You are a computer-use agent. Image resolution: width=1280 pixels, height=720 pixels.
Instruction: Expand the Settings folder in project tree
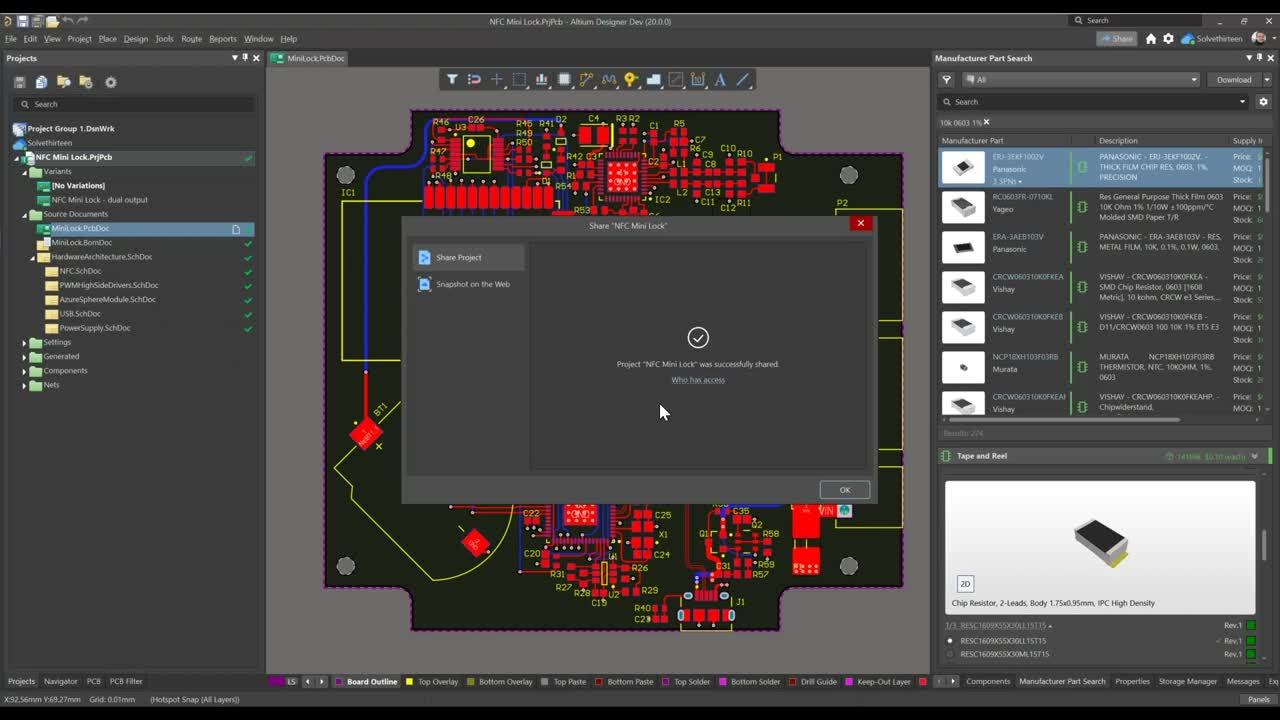click(25, 343)
